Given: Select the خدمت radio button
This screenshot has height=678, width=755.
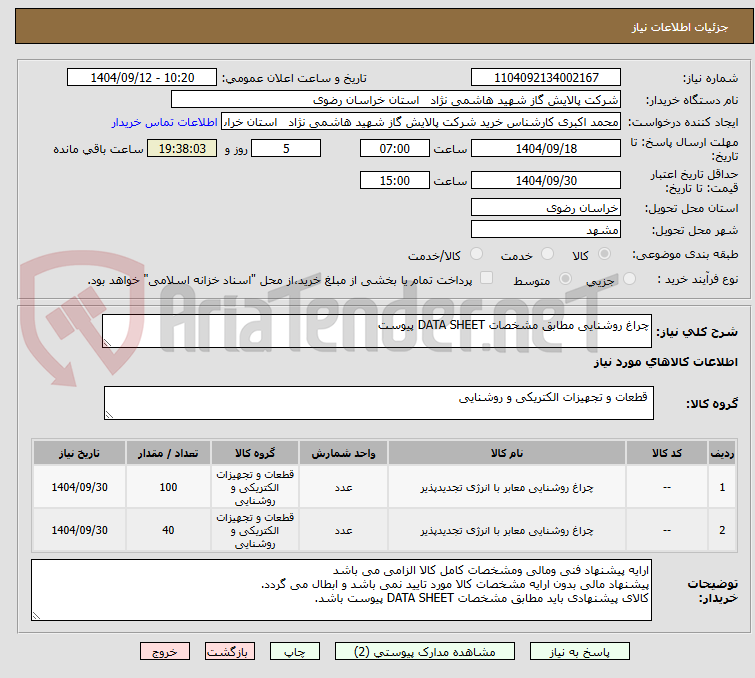Looking at the screenshot, I should coord(547,254).
